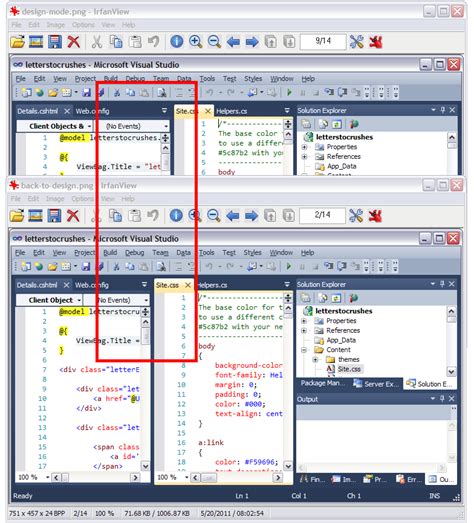Click 751 x 457 x 24 BPP status text
This screenshot has height=523, width=474.
pos(37,513)
